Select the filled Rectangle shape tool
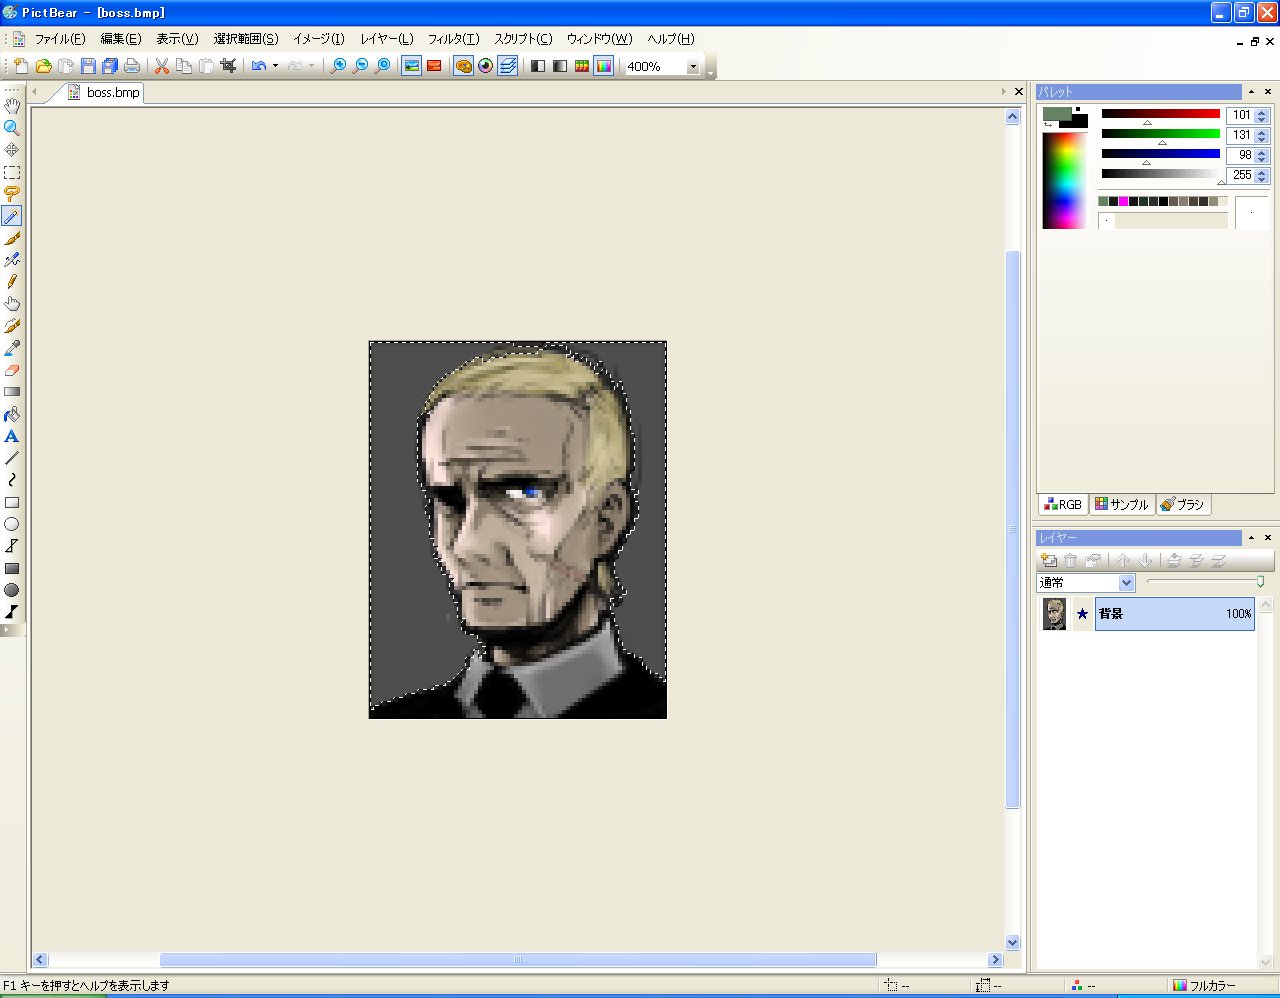This screenshot has height=998, width=1280. pos(12,568)
